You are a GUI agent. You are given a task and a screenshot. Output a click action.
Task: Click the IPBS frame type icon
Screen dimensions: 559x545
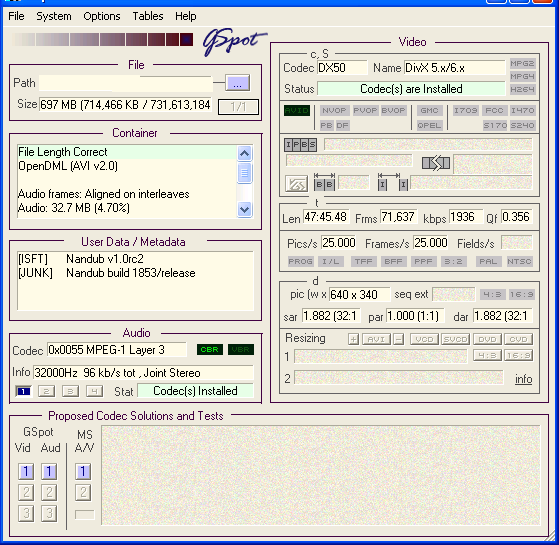300,145
